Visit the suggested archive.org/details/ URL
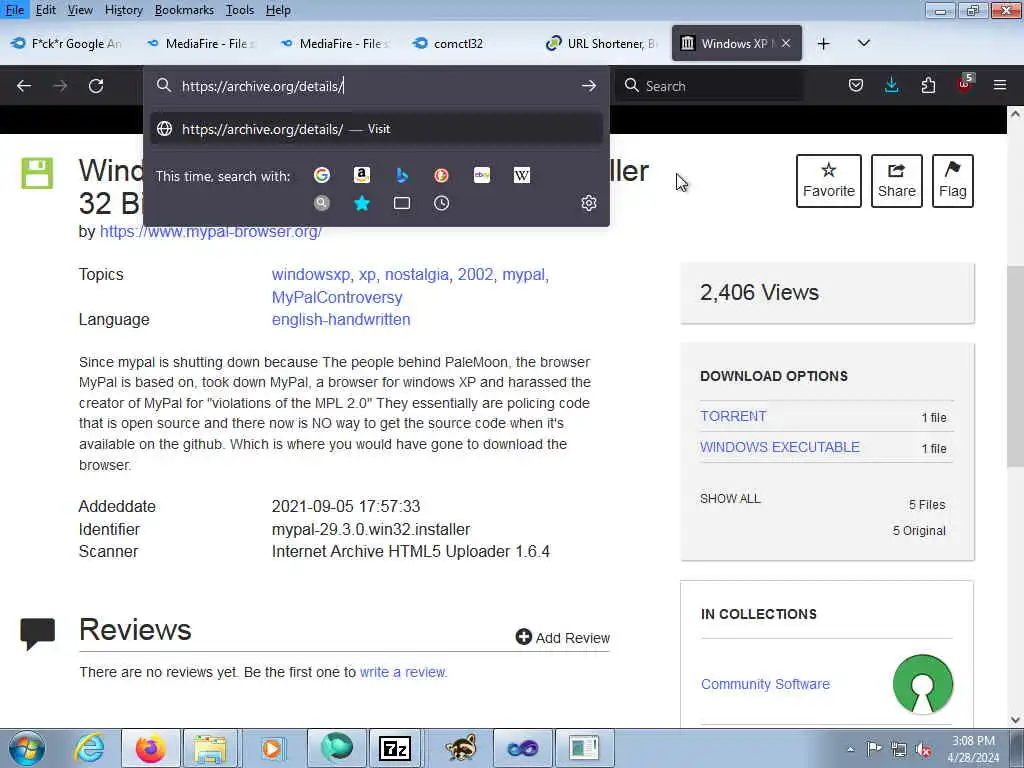1024x768 pixels. (x=377, y=129)
